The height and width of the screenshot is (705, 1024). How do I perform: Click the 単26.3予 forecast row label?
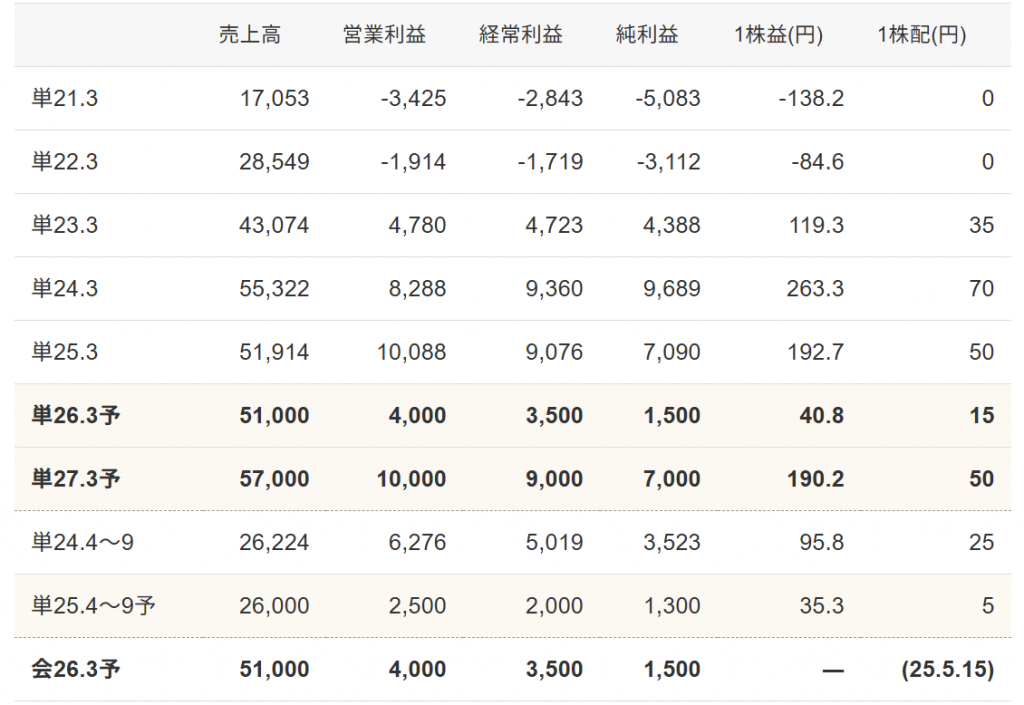[76, 416]
